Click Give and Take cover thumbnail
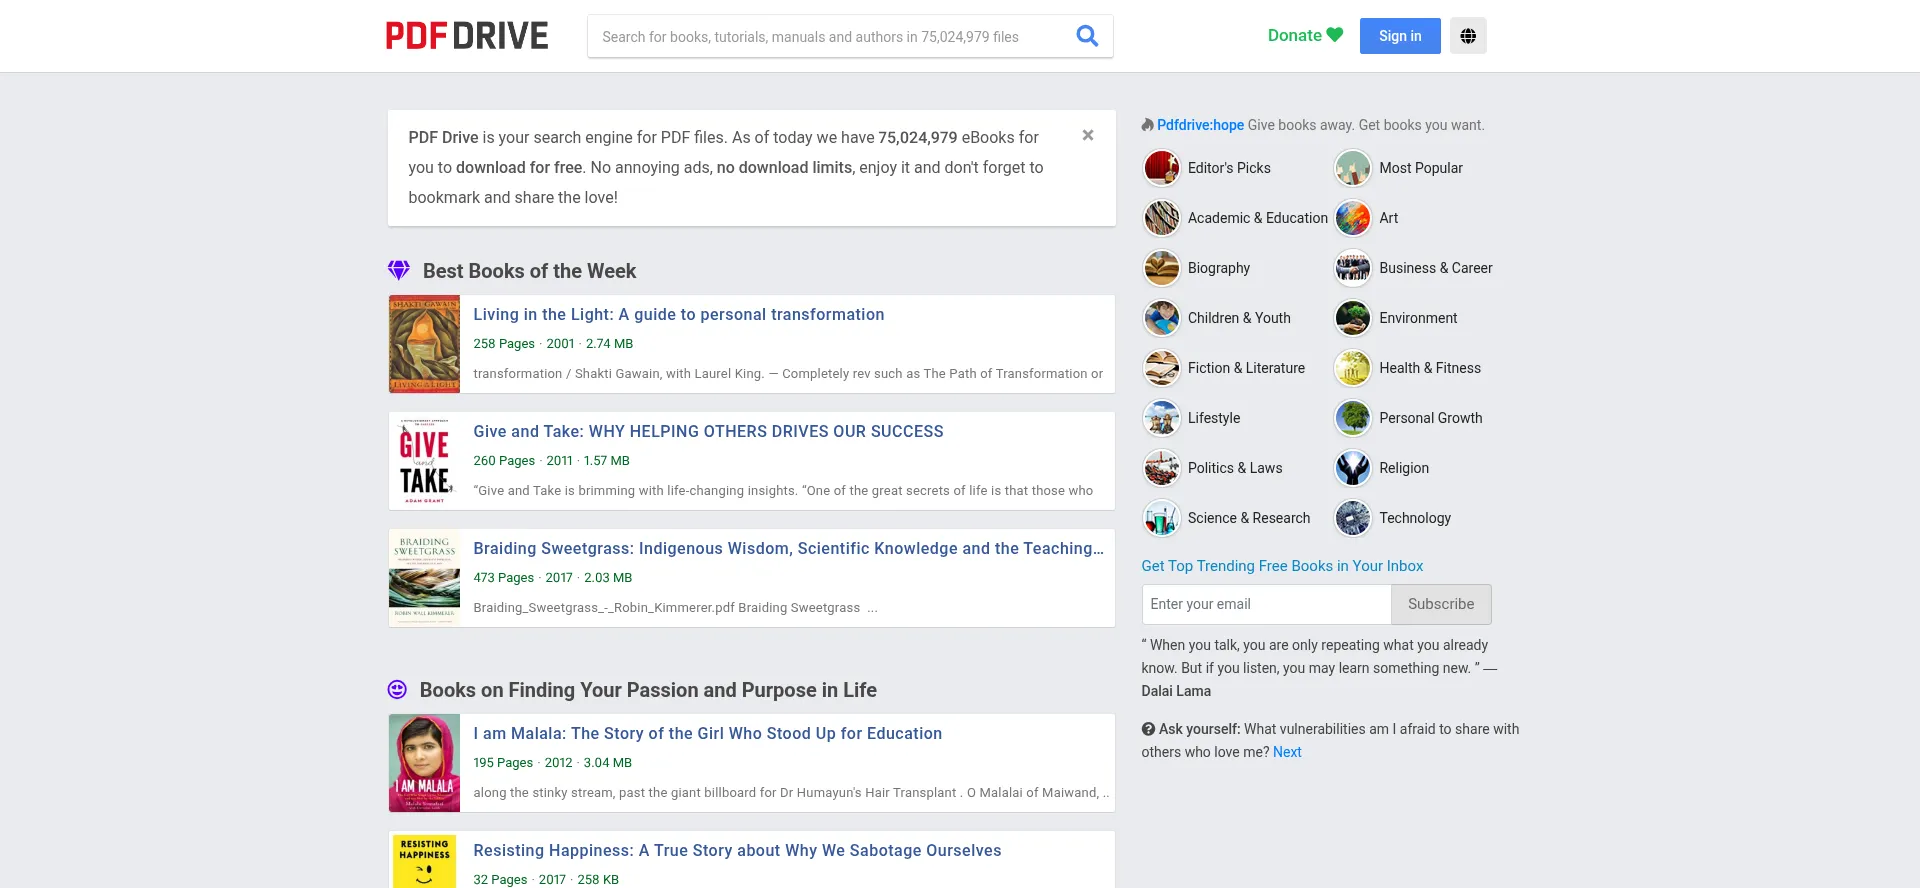The image size is (1920, 888). point(424,461)
